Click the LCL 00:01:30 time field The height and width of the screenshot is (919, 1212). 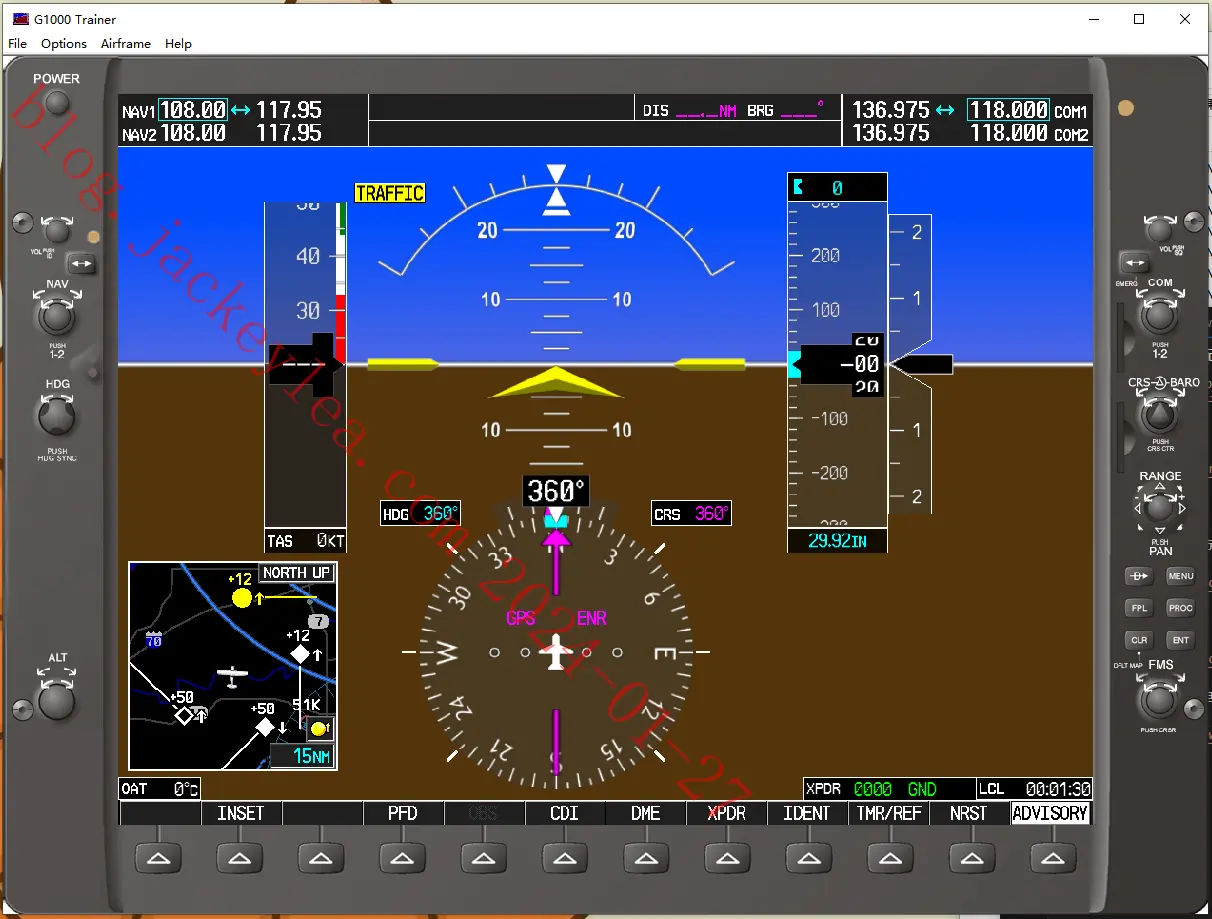tap(1034, 789)
